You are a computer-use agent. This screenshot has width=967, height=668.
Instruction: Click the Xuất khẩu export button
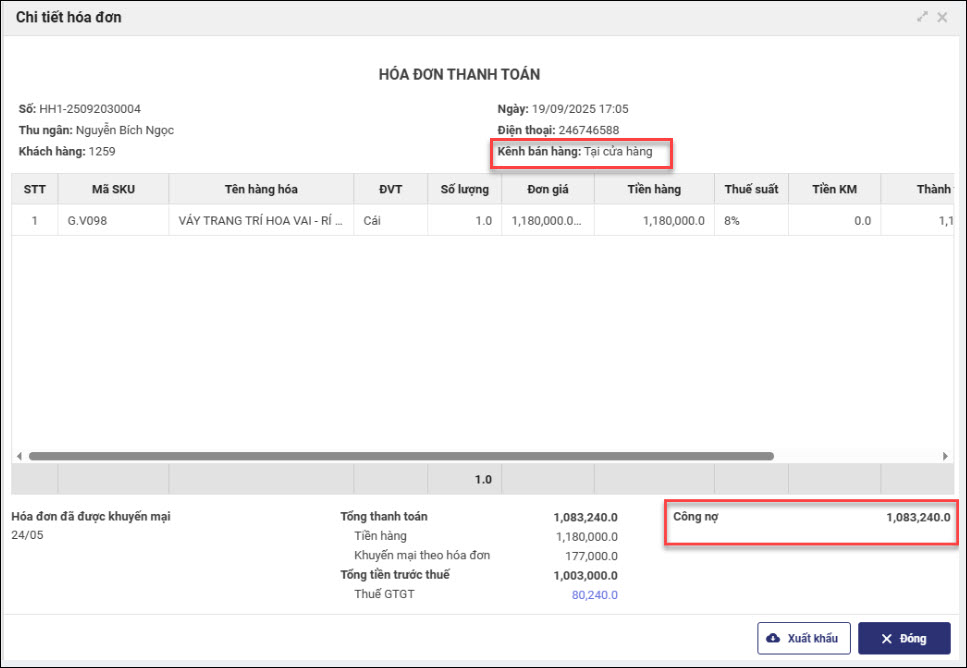click(804, 638)
